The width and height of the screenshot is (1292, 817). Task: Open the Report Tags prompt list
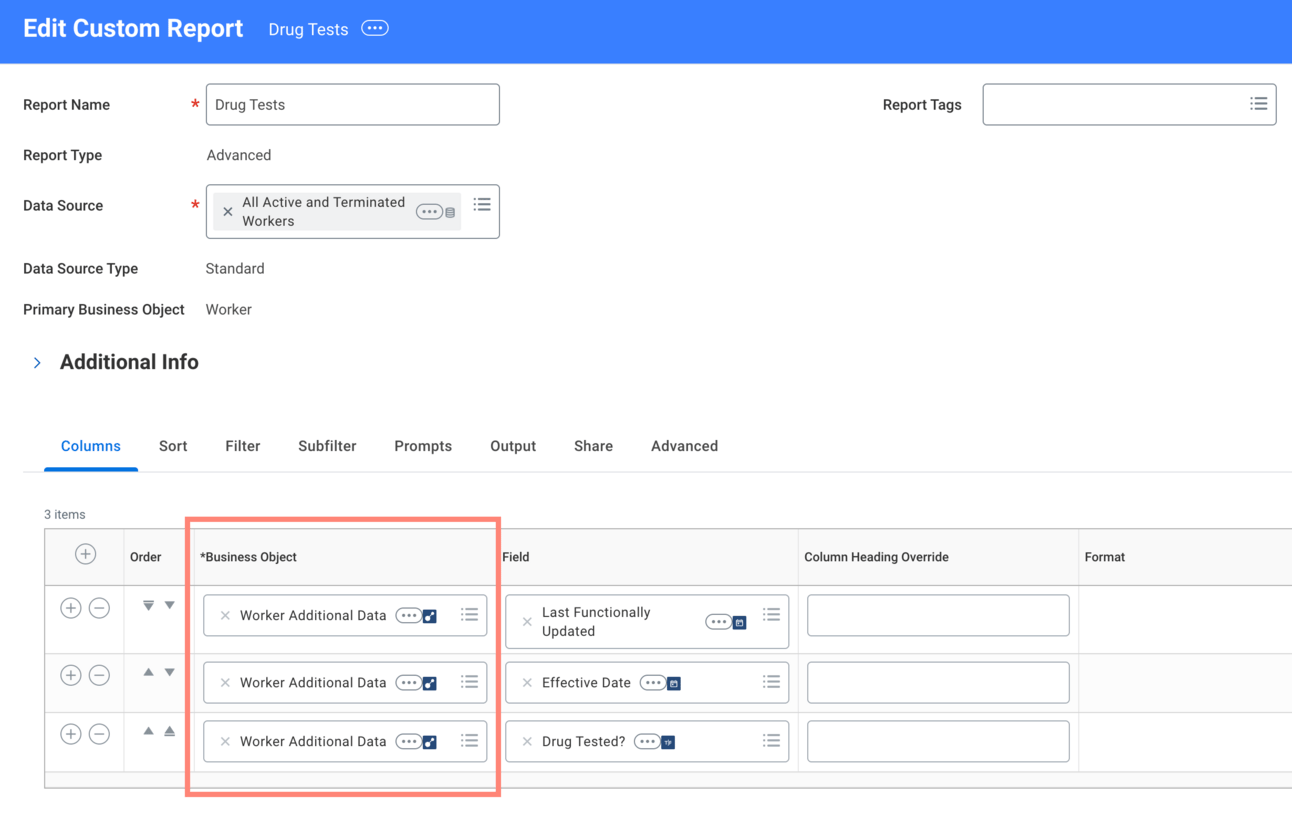1258,104
